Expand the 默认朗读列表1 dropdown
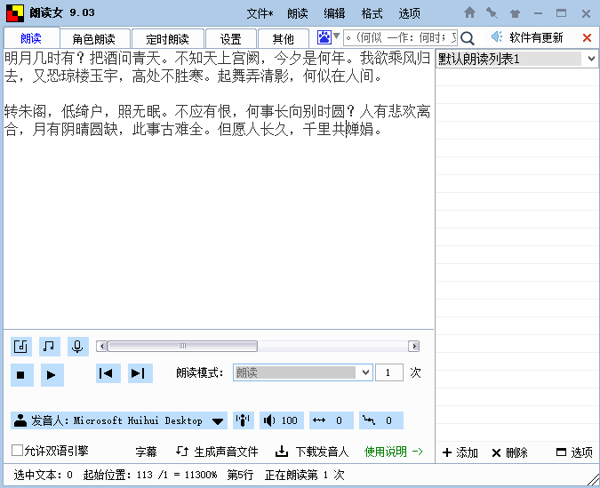 tap(591, 59)
